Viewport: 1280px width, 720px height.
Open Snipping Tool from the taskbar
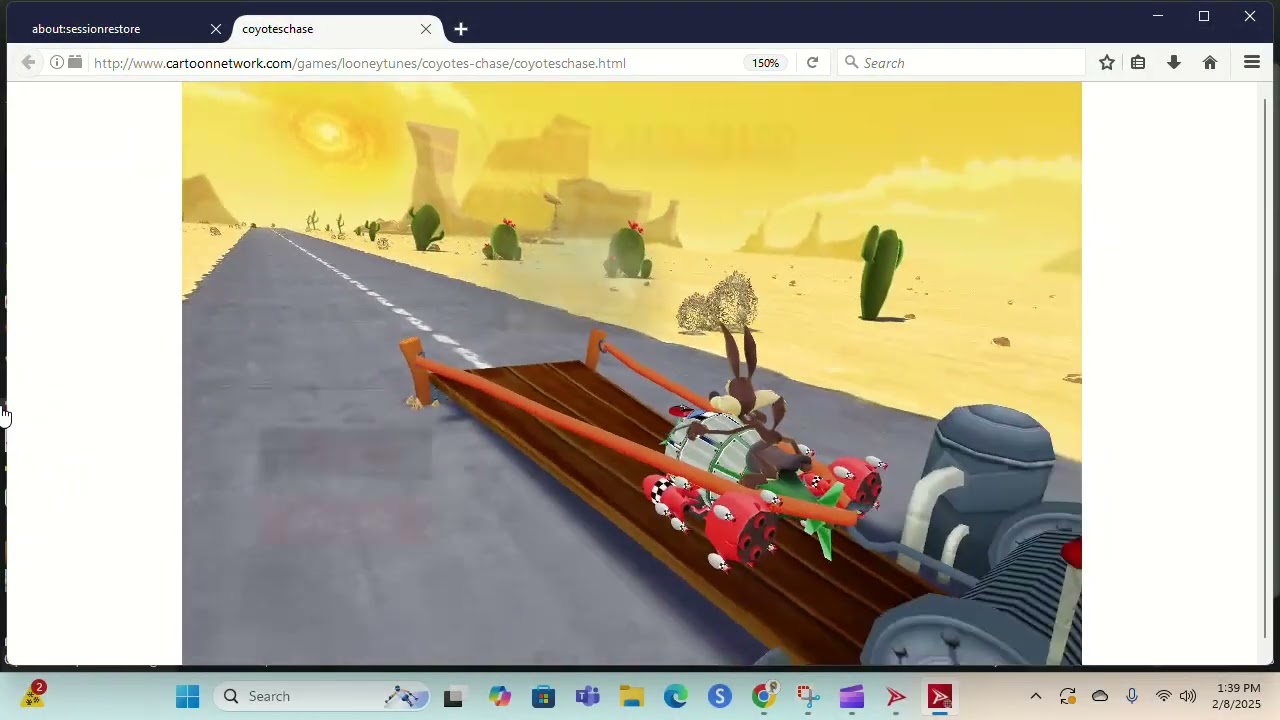808,696
